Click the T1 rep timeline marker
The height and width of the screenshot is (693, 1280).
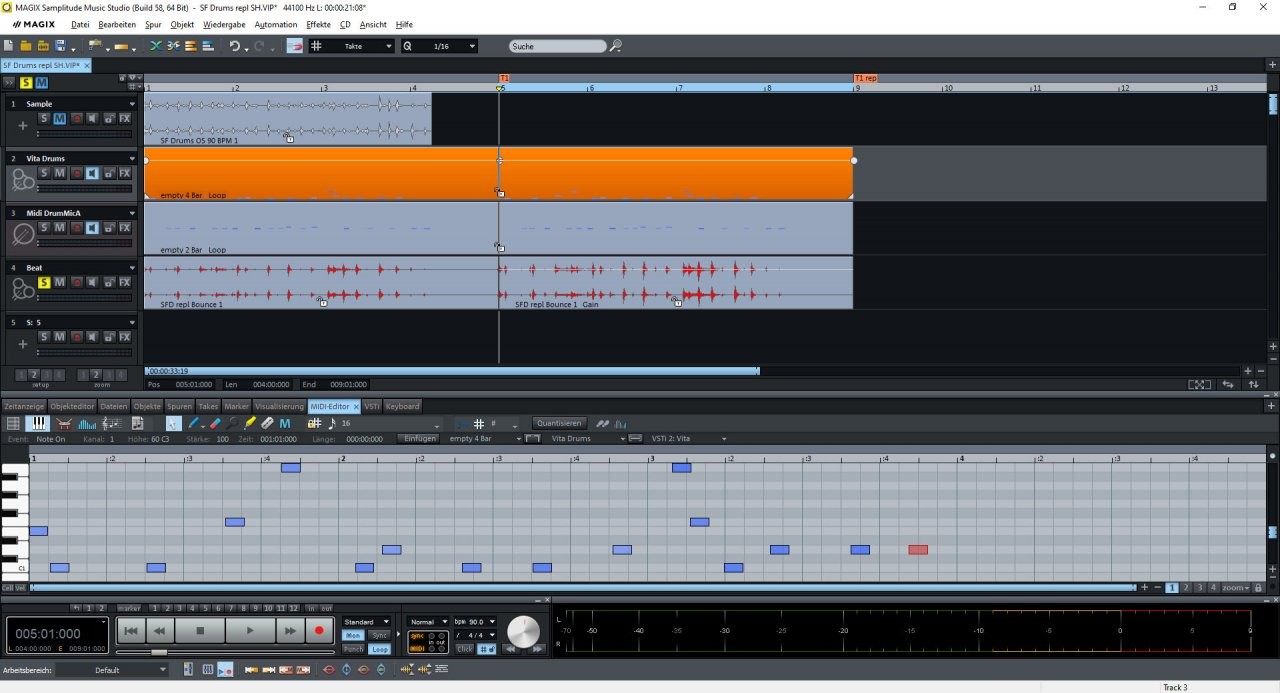point(866,77)
